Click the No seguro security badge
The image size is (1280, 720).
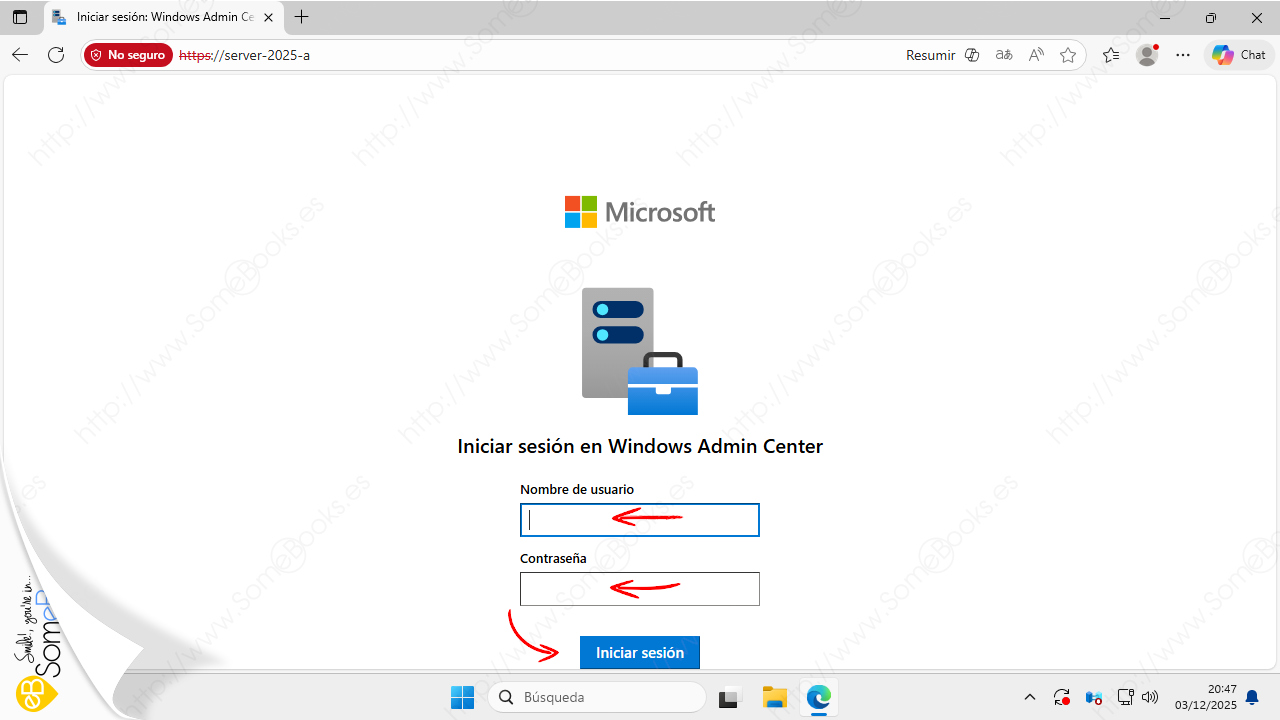[128, 55]
